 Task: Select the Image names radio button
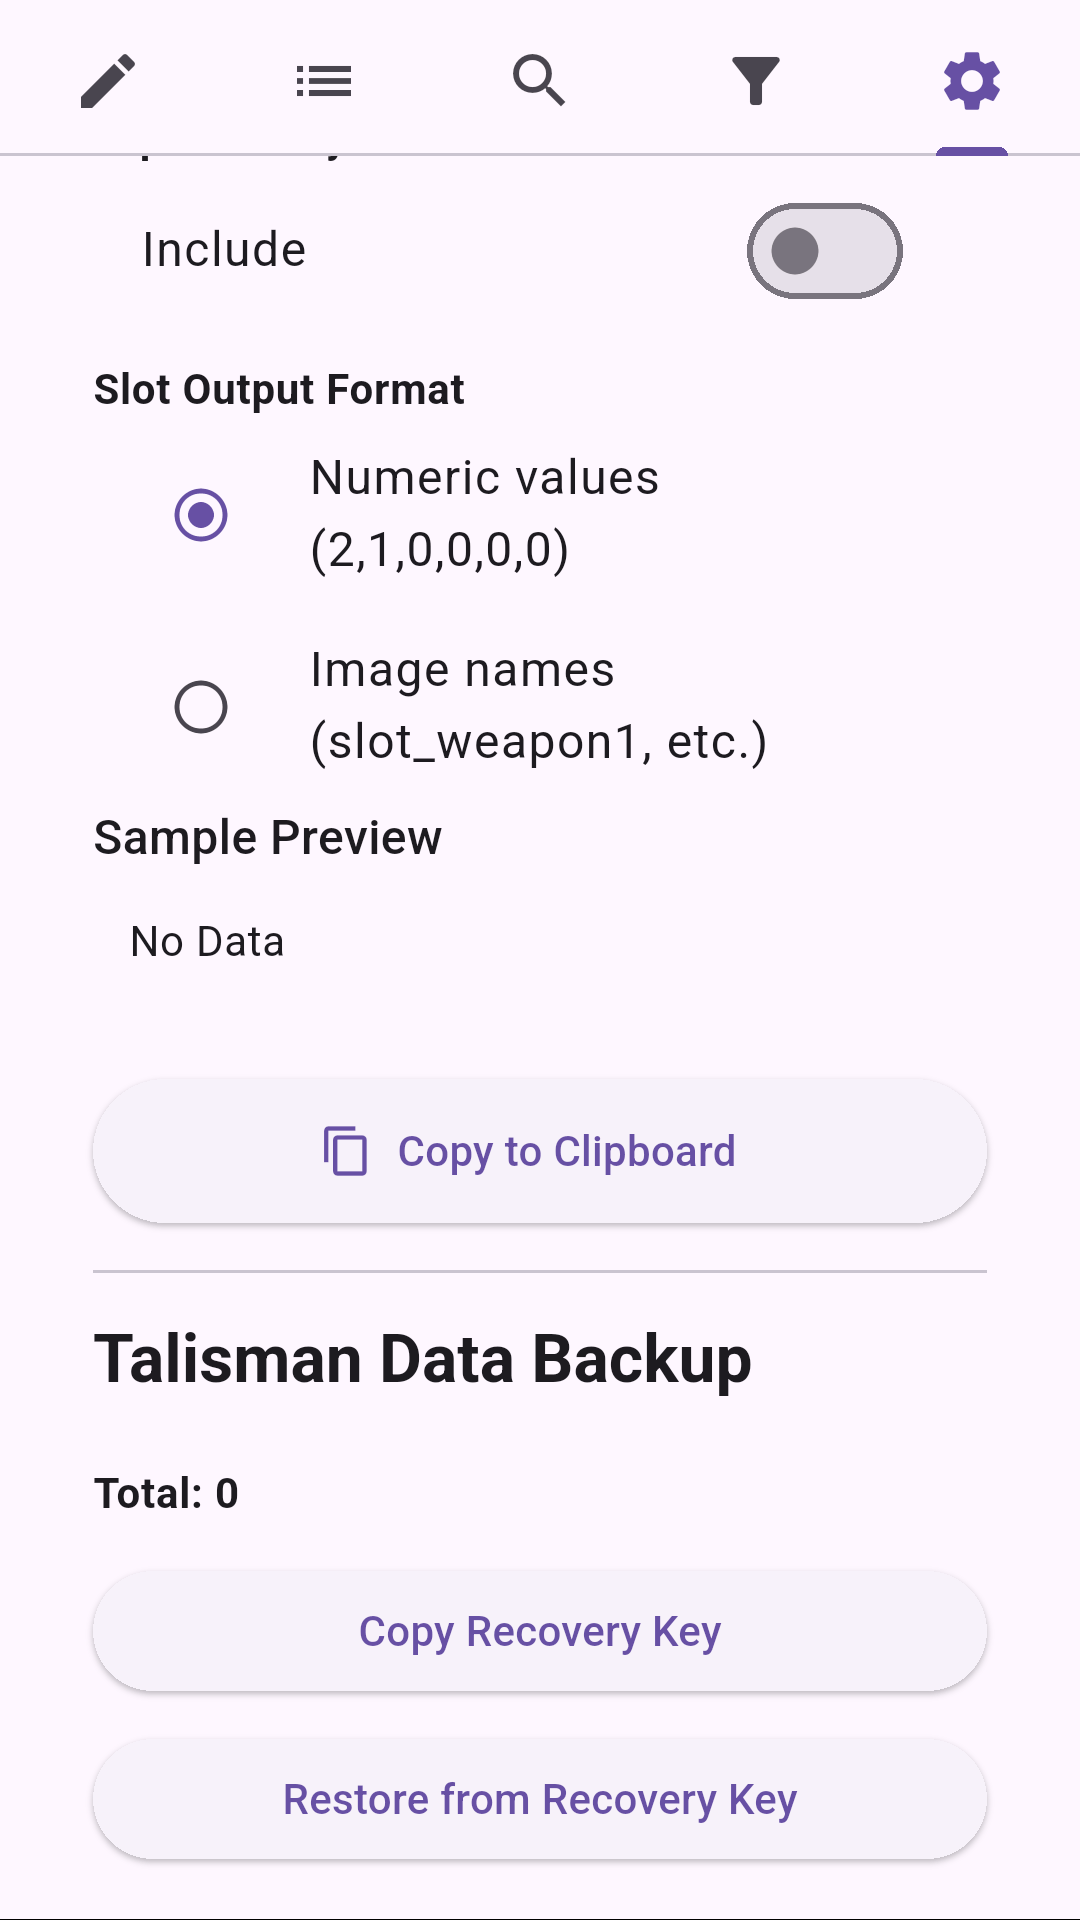point(202,705)
